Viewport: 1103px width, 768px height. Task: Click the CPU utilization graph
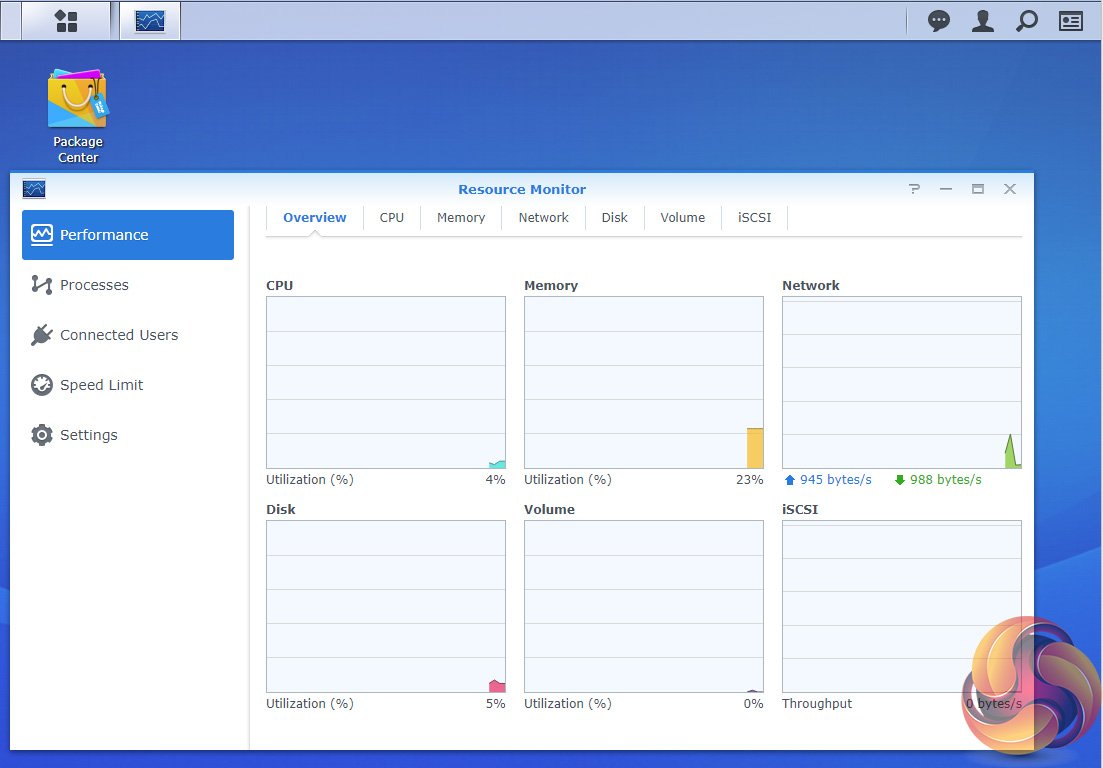pyautogui.click(x=386, y=382)
